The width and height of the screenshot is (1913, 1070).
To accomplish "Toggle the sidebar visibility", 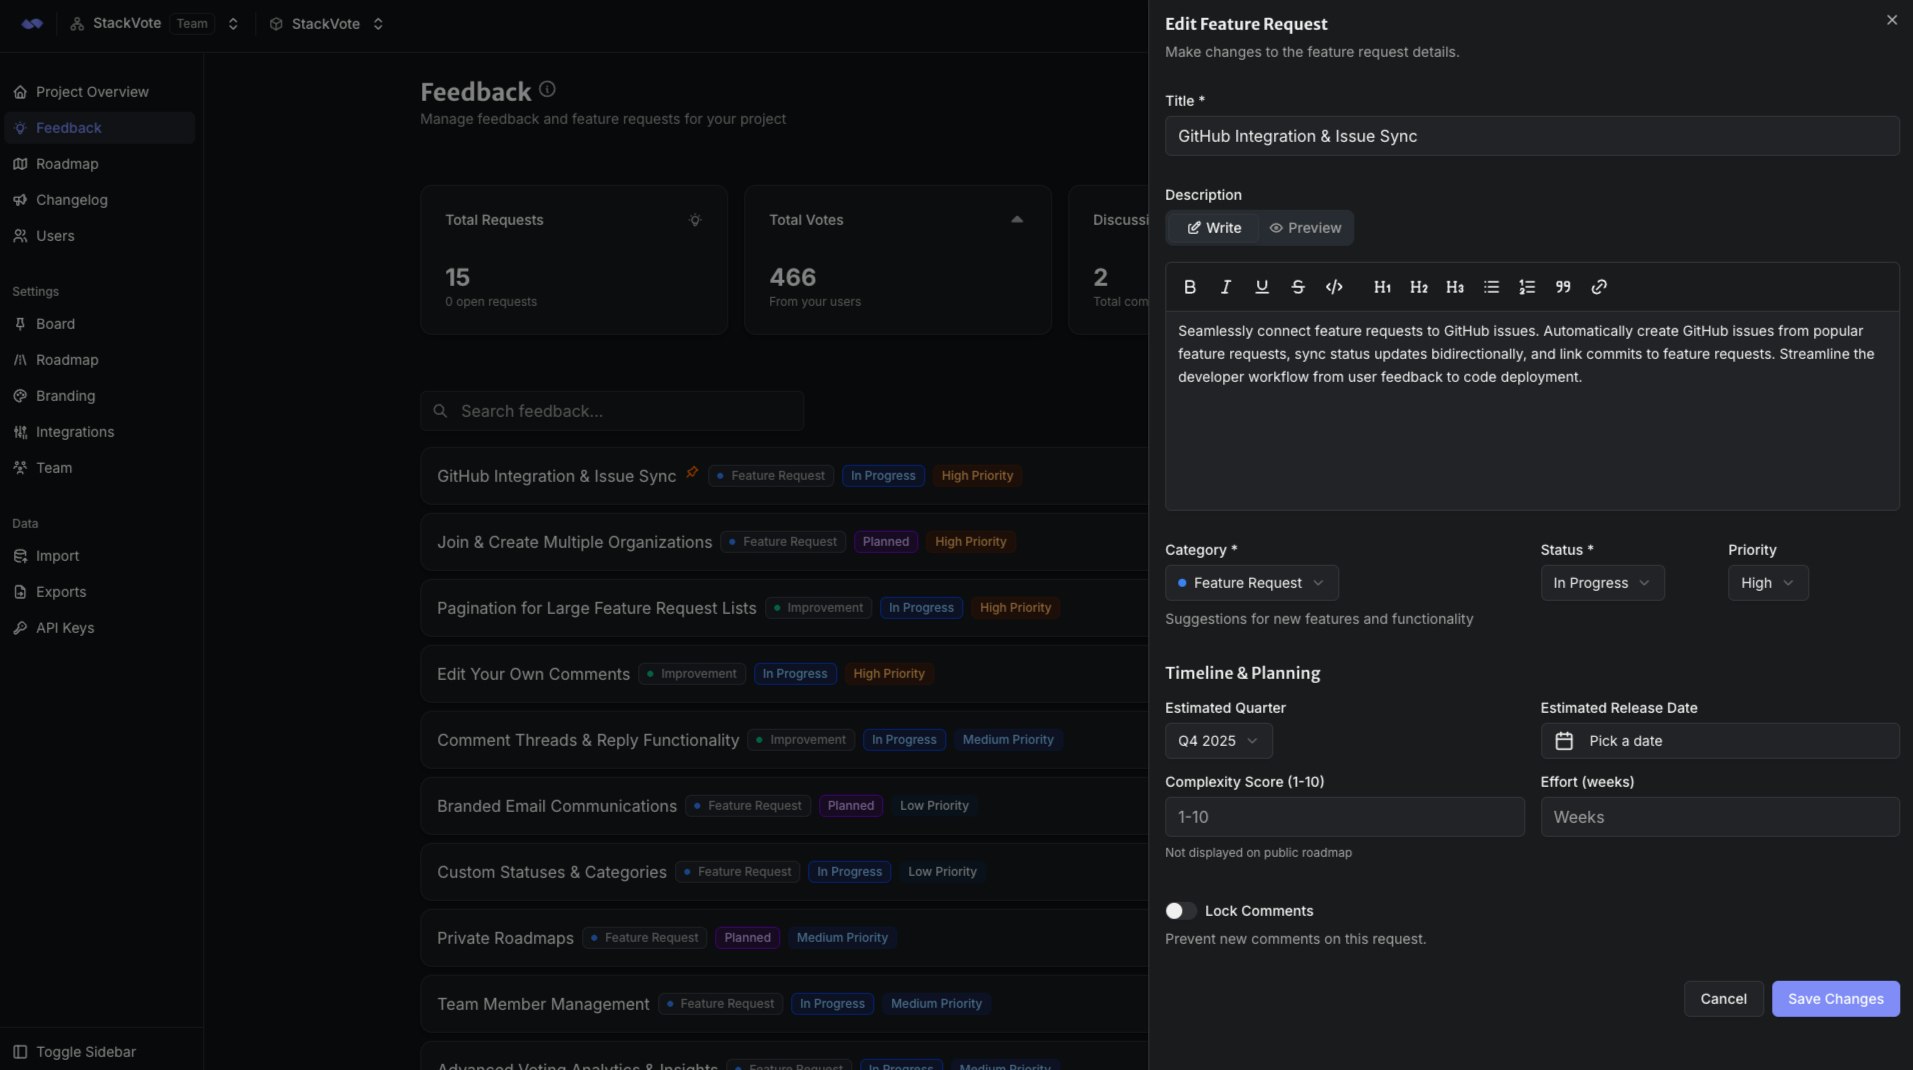I will [x=76, y=1052].
